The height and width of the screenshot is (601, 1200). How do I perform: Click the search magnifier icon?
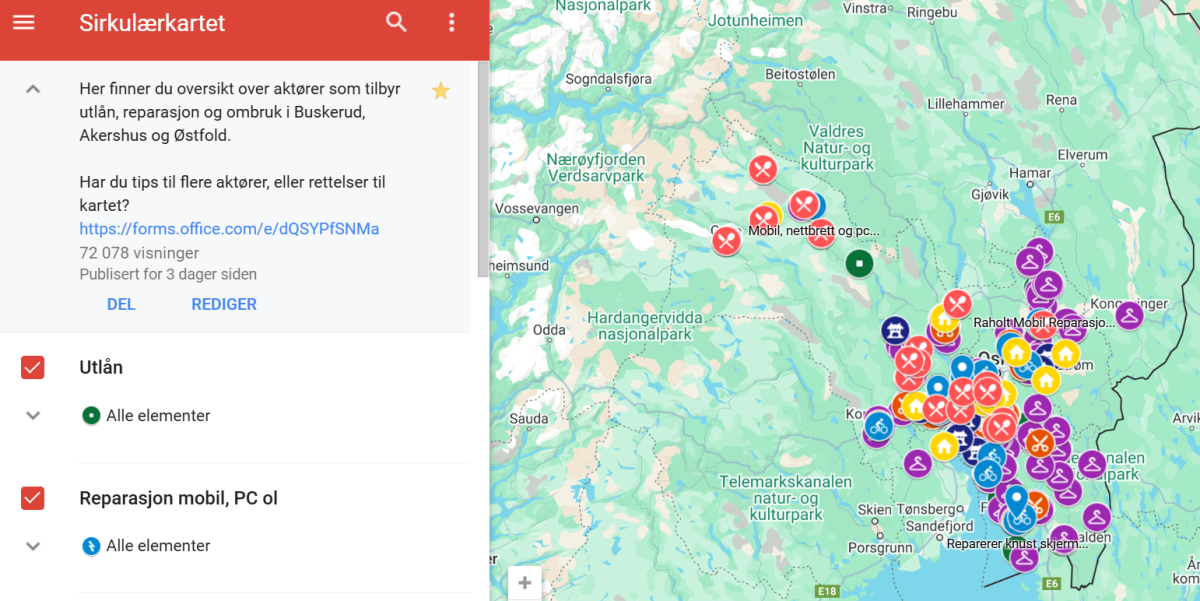(x=397, y=23)
